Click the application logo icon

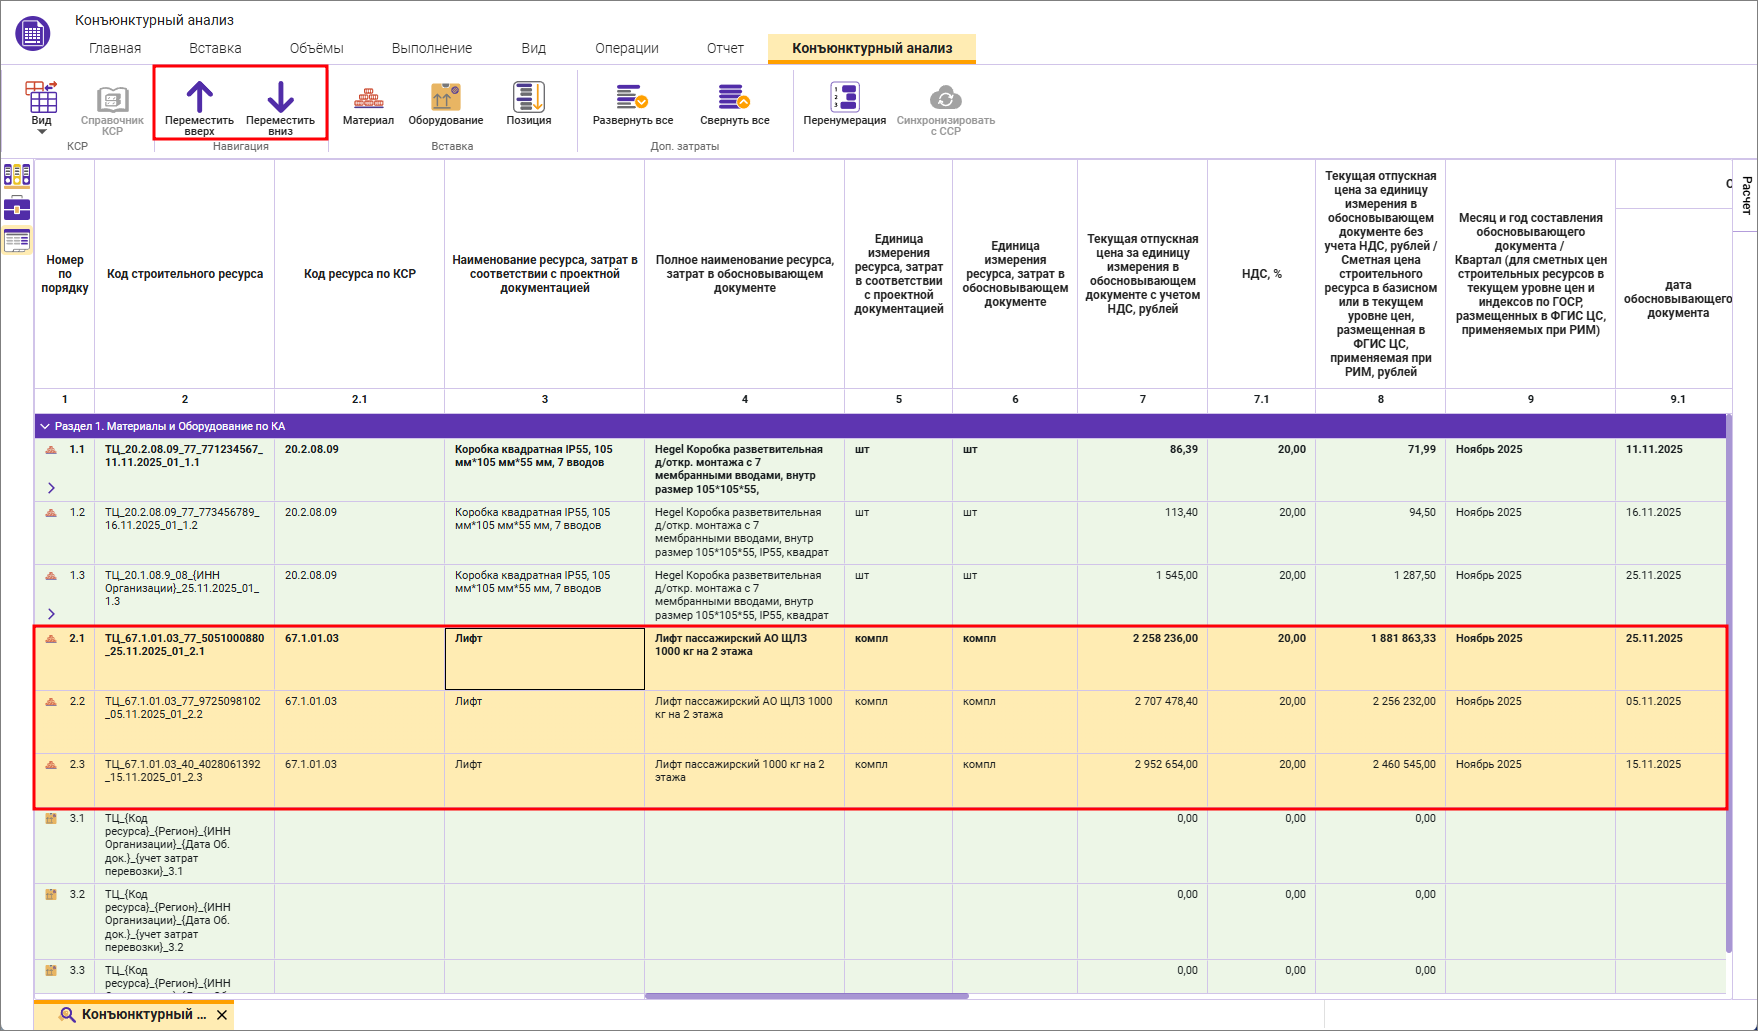pos(33,33)
